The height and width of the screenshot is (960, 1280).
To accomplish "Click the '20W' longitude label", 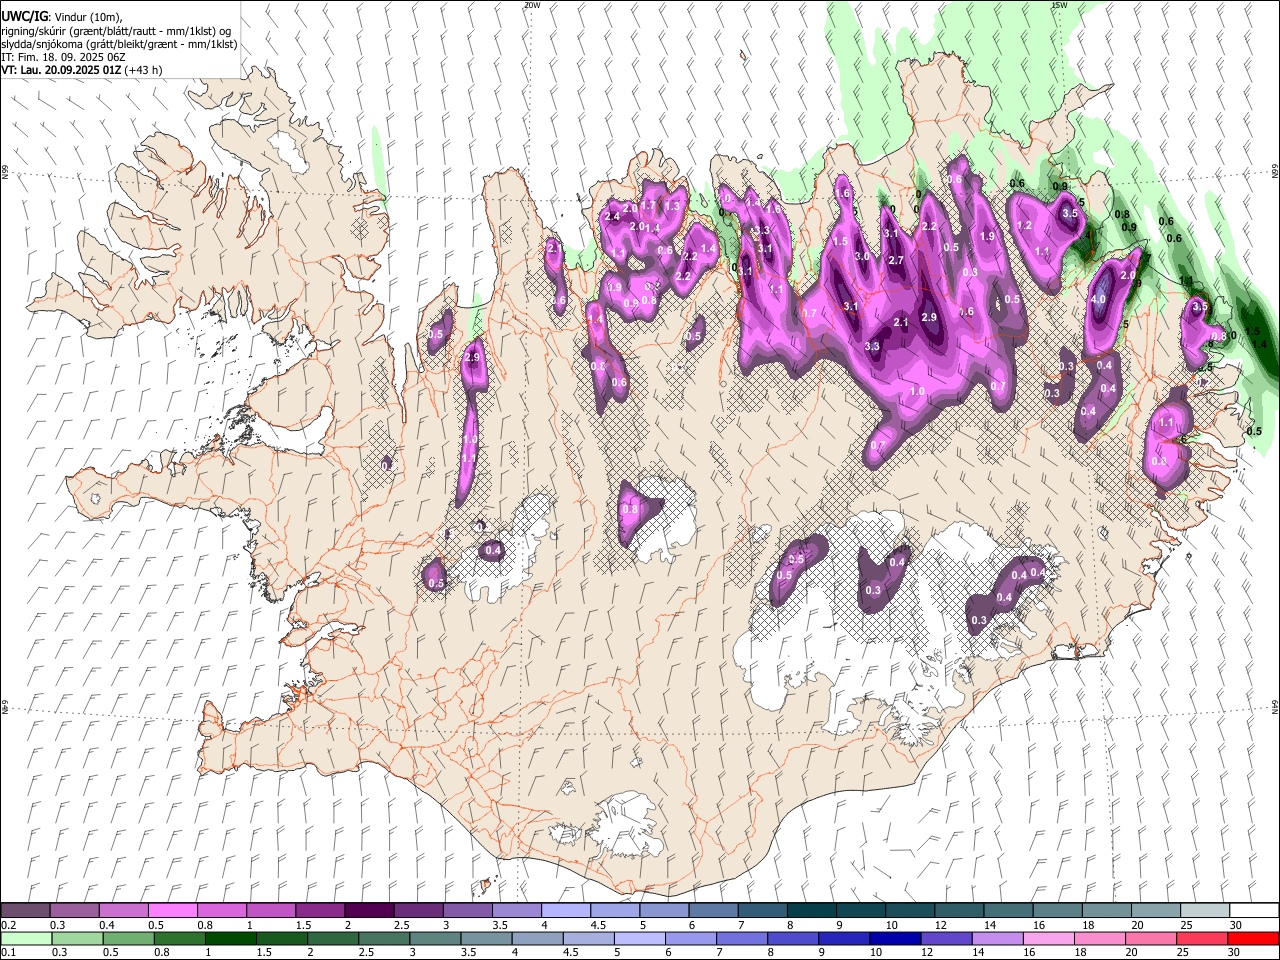I will point(532,5).
